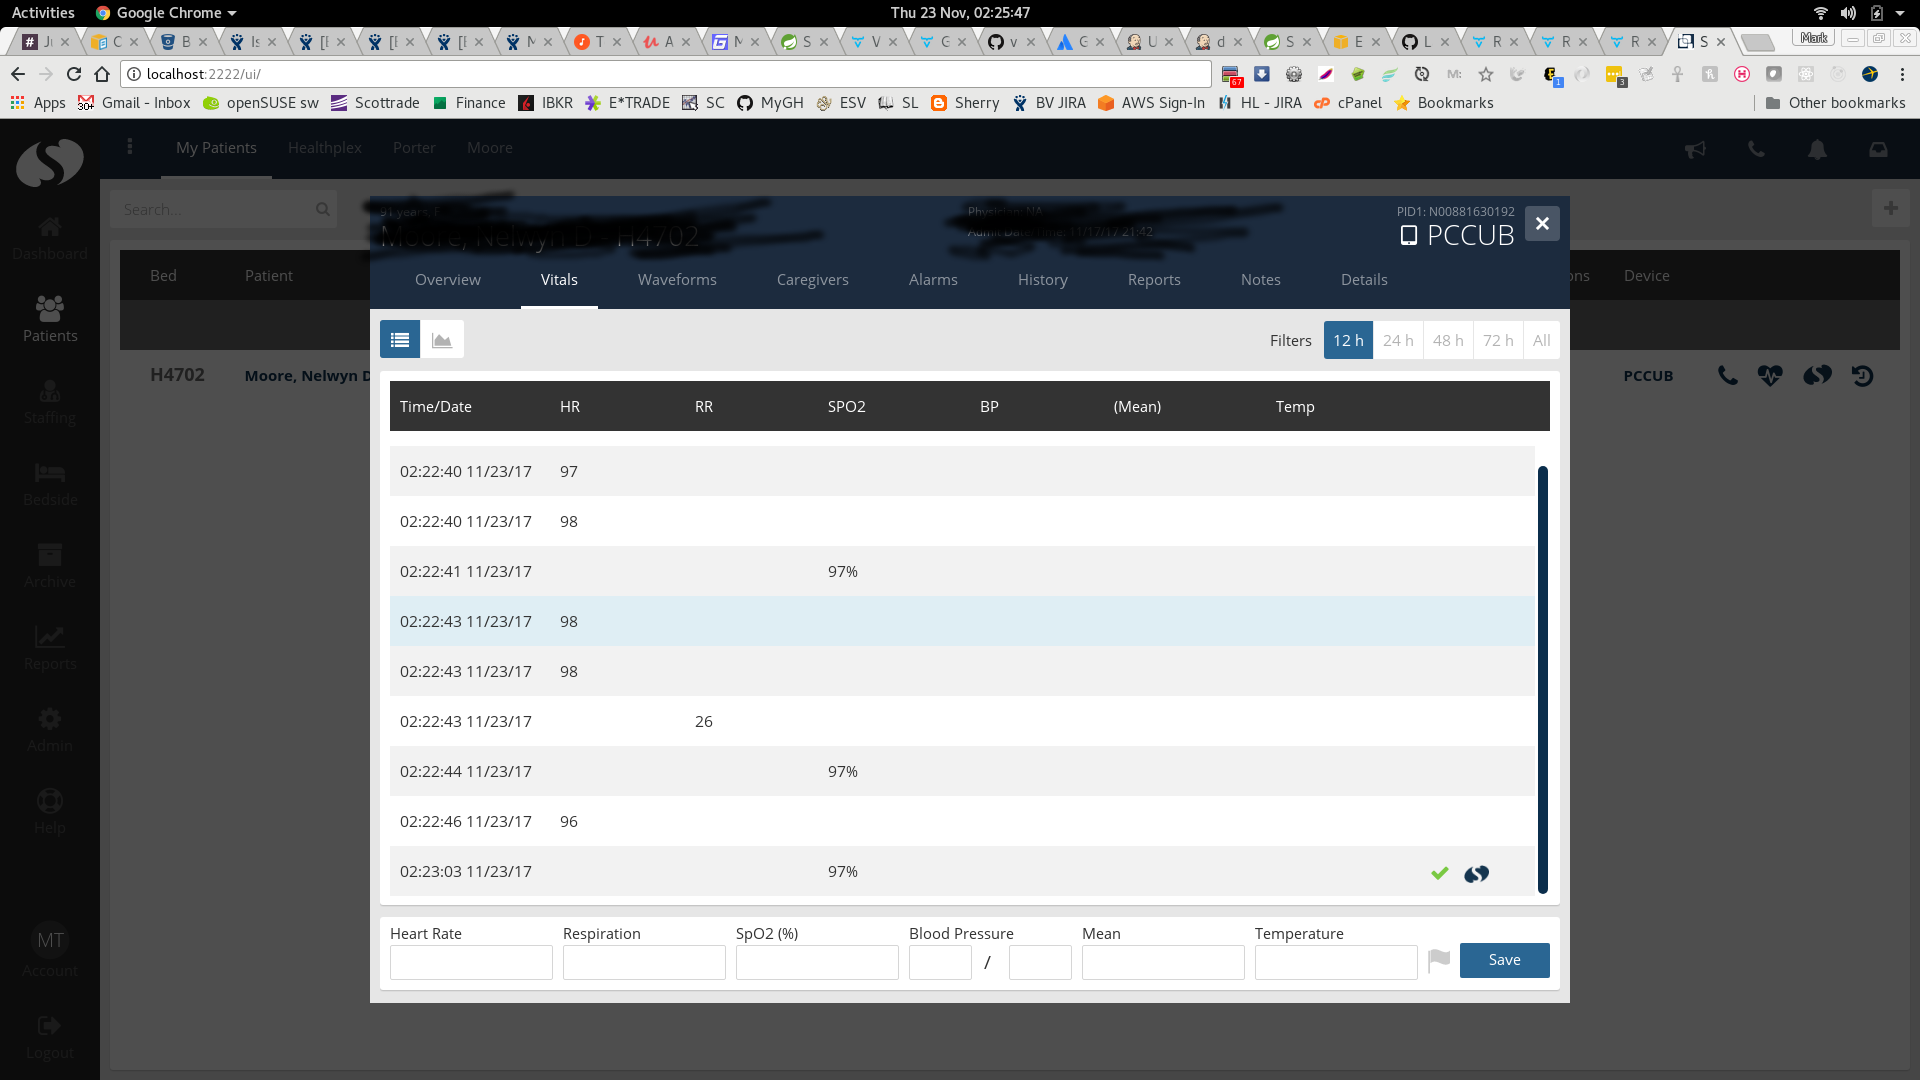Open the phone icon in patient row H4702
The width and height of the screenshot is (1920, 1080).
[x=1727, y=375]
